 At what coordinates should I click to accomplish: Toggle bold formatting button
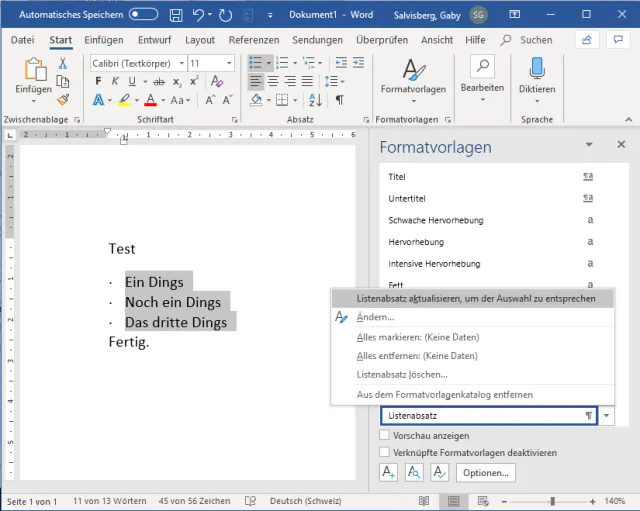click(x=100, y=82)
